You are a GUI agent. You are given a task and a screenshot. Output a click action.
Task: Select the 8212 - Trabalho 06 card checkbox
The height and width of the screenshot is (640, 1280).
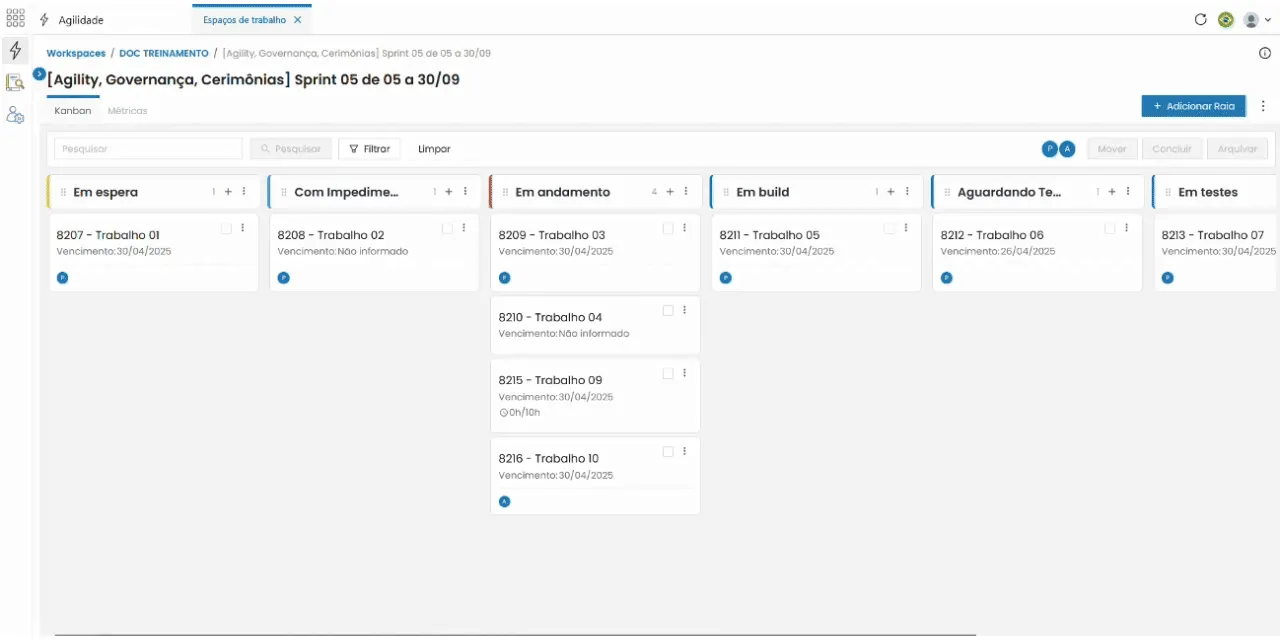tap(1110, 229)
